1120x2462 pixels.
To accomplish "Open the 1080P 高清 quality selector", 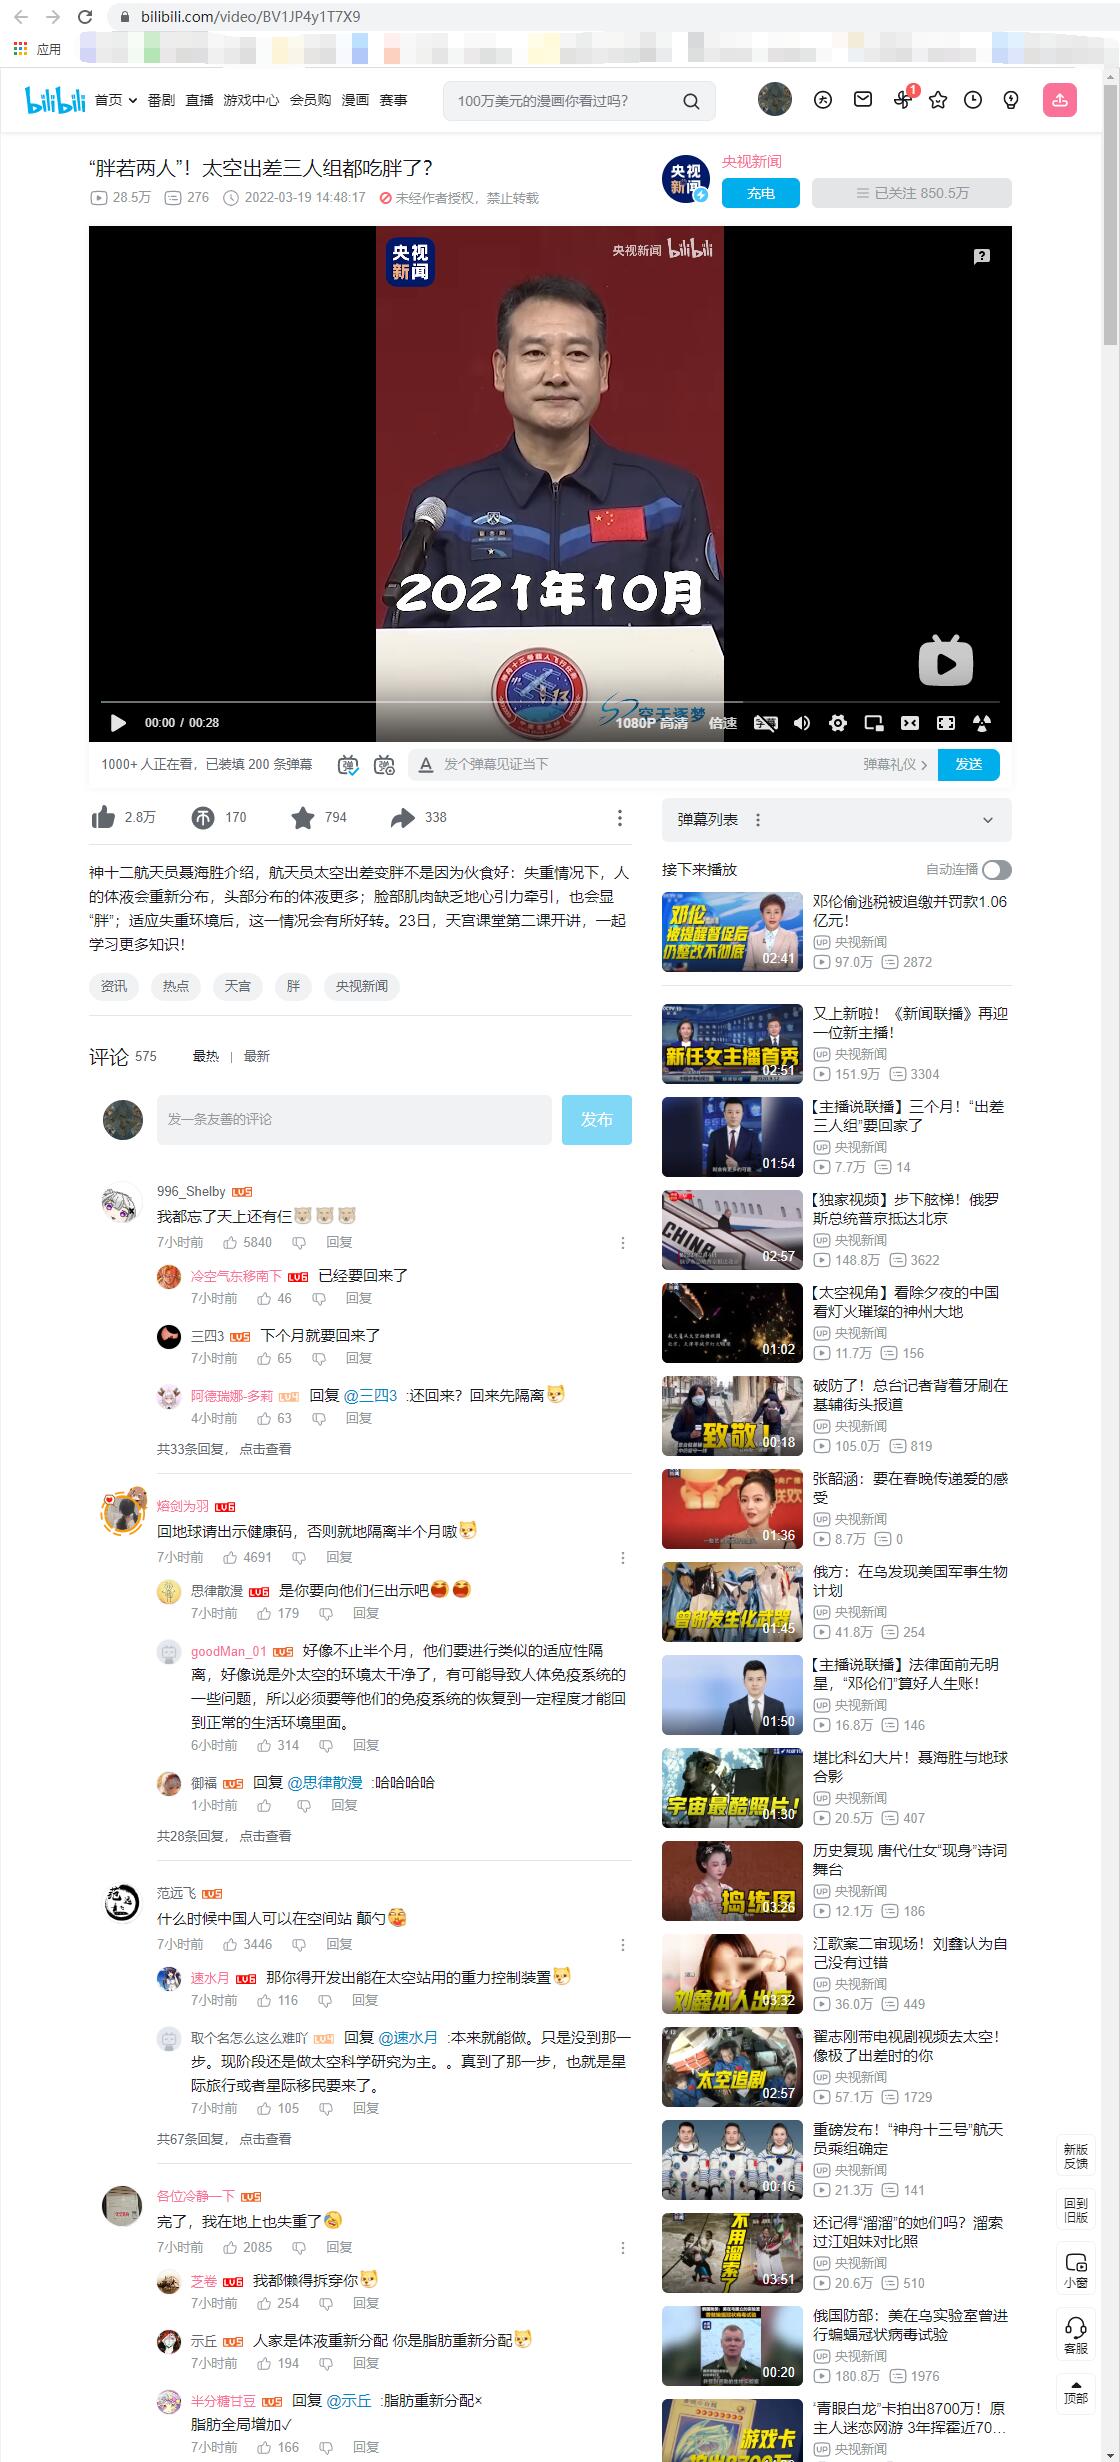I will (x=651, y=723).
